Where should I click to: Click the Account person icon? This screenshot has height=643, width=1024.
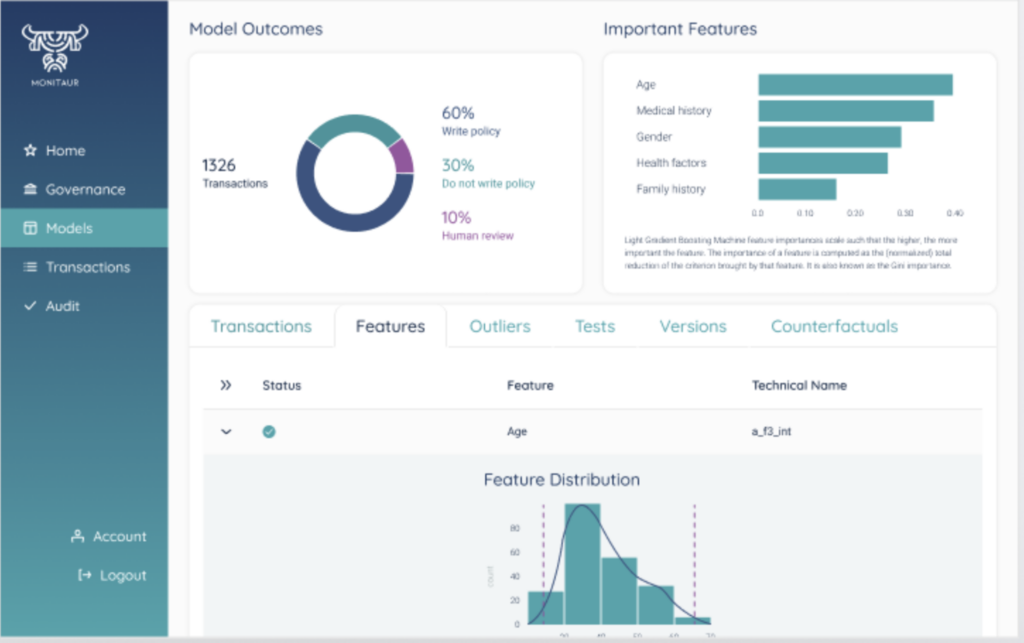78,536
